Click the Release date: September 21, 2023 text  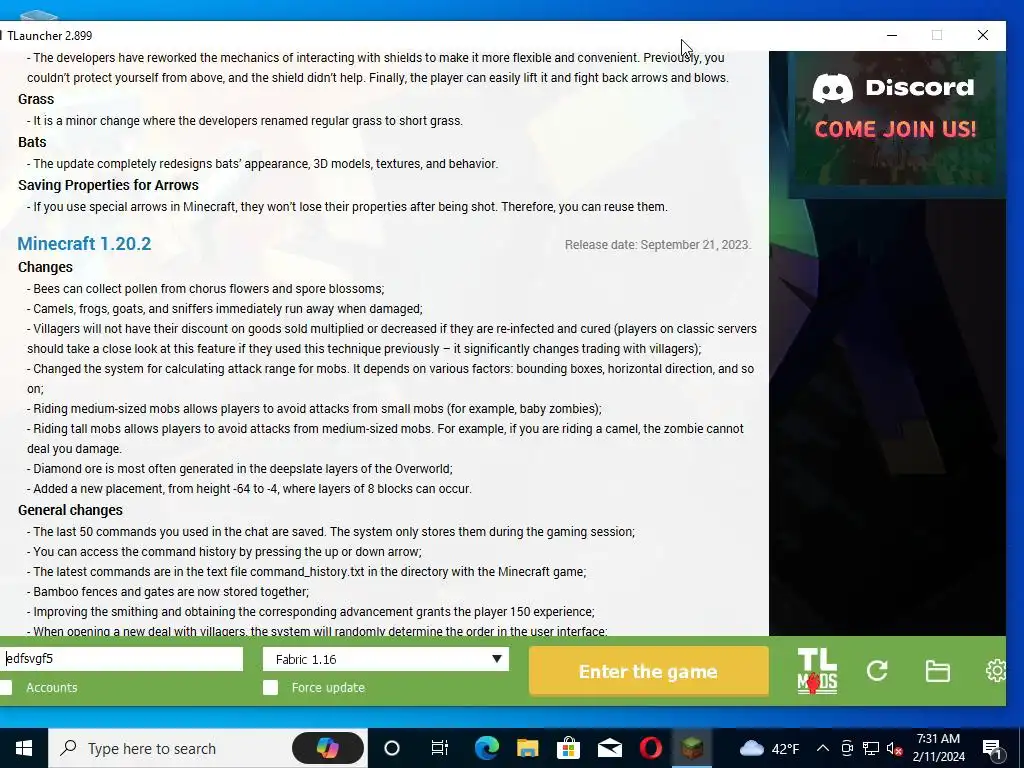point(658,245)
